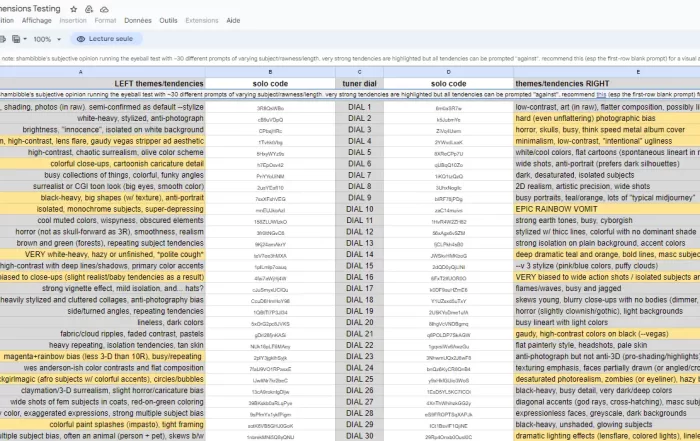The height and width of the screenshot is (441, 700).
Task: Click 'flames/waves, busy and jagged' cell
Action: [x=607, y=288]
